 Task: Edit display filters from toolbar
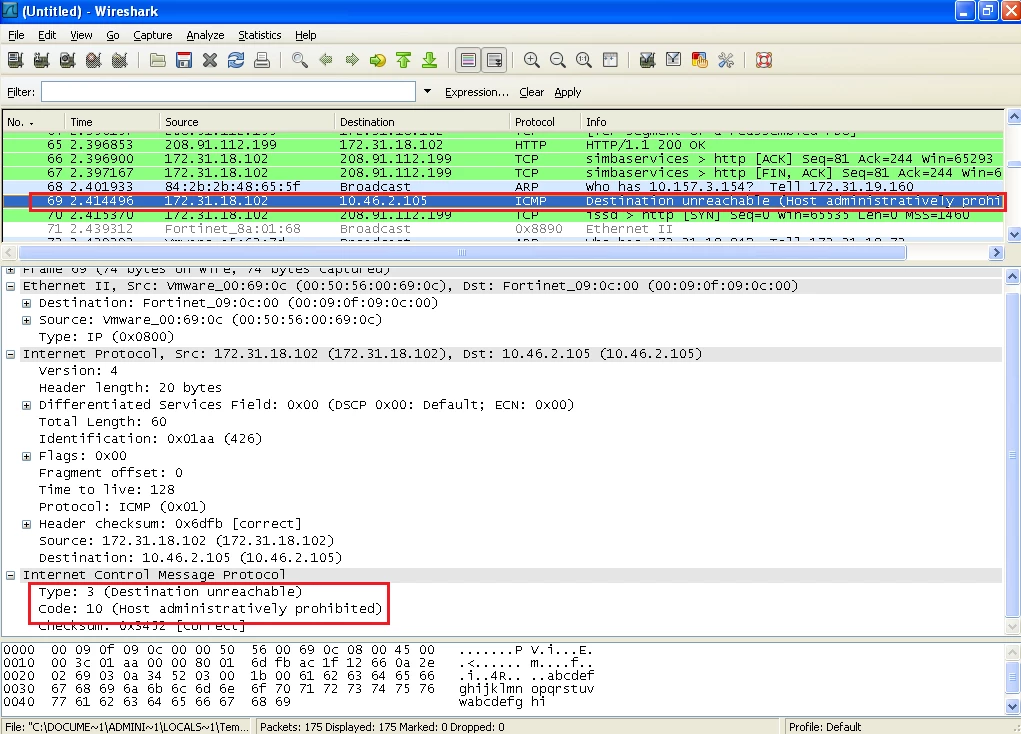pyautogui.click(x=673, y=61)
